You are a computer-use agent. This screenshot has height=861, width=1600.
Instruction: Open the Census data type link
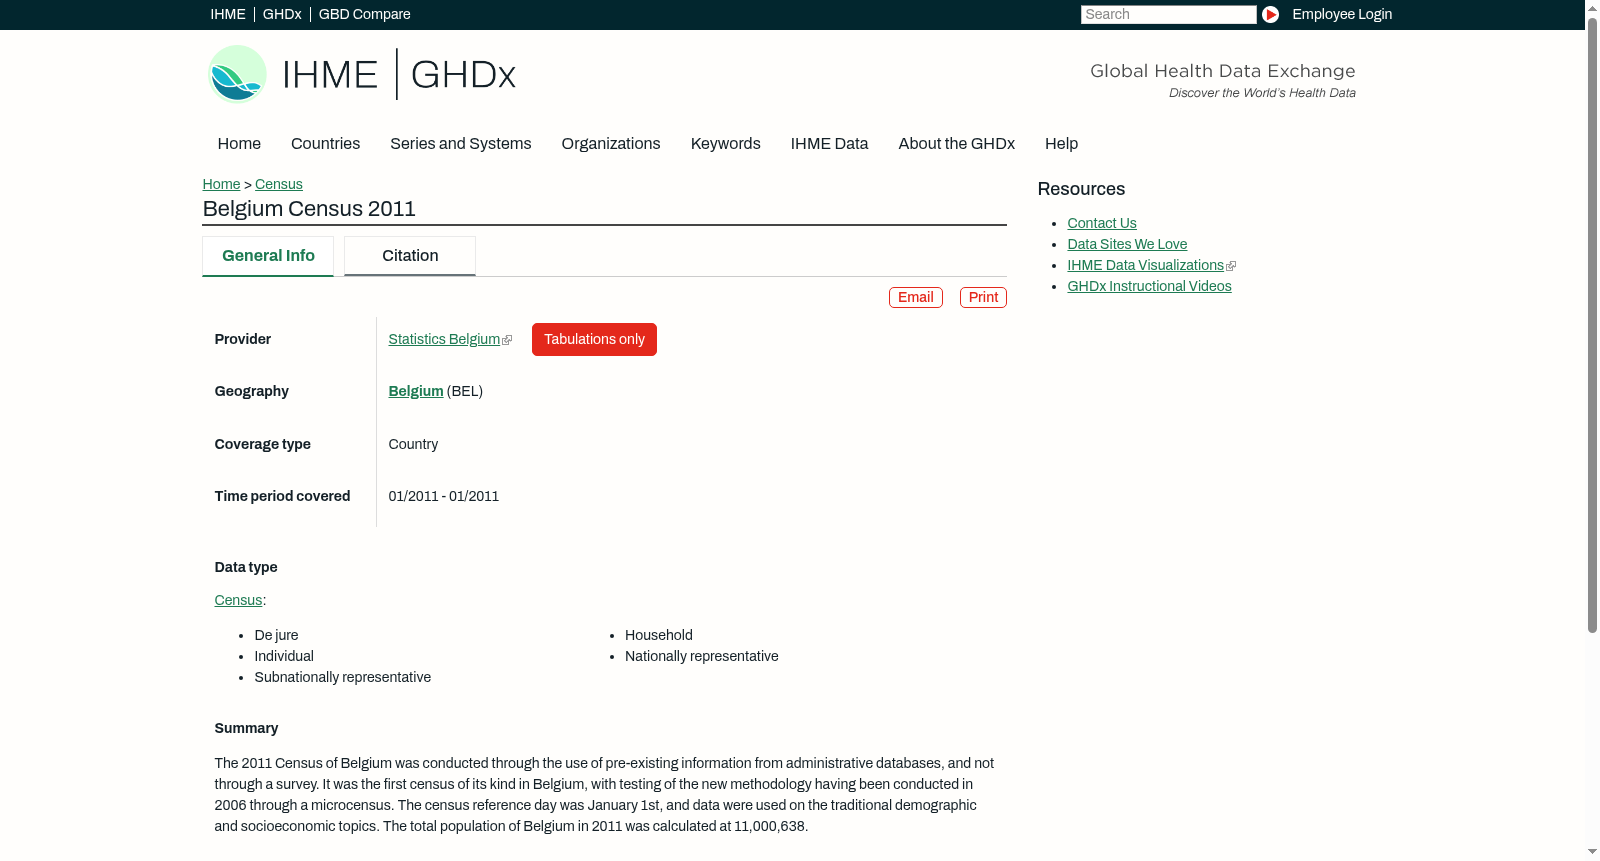[x=238, y=600]
